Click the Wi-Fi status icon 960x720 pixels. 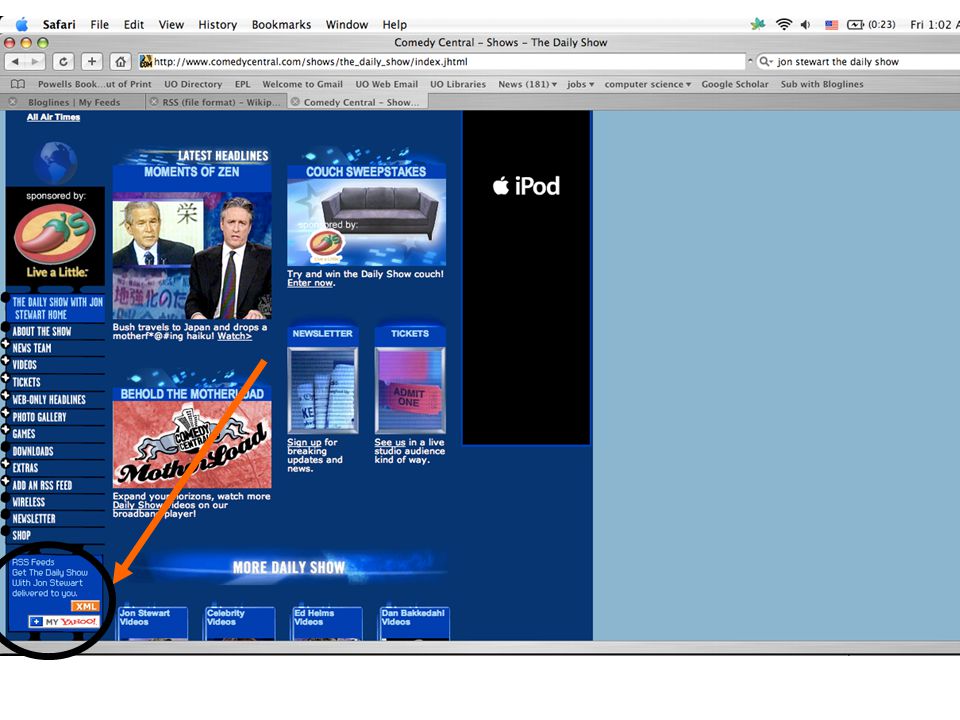click(x=784, y=24)
